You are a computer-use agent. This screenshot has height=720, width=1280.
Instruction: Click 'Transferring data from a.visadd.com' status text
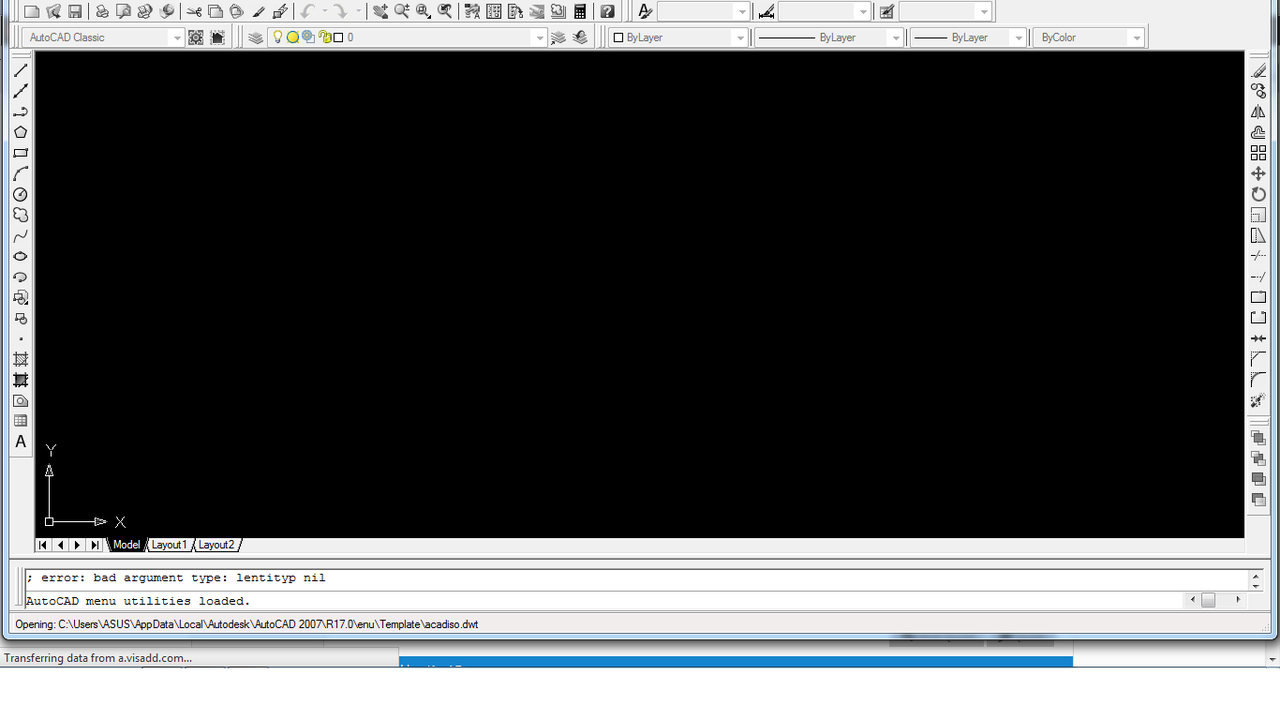[98, 658]
